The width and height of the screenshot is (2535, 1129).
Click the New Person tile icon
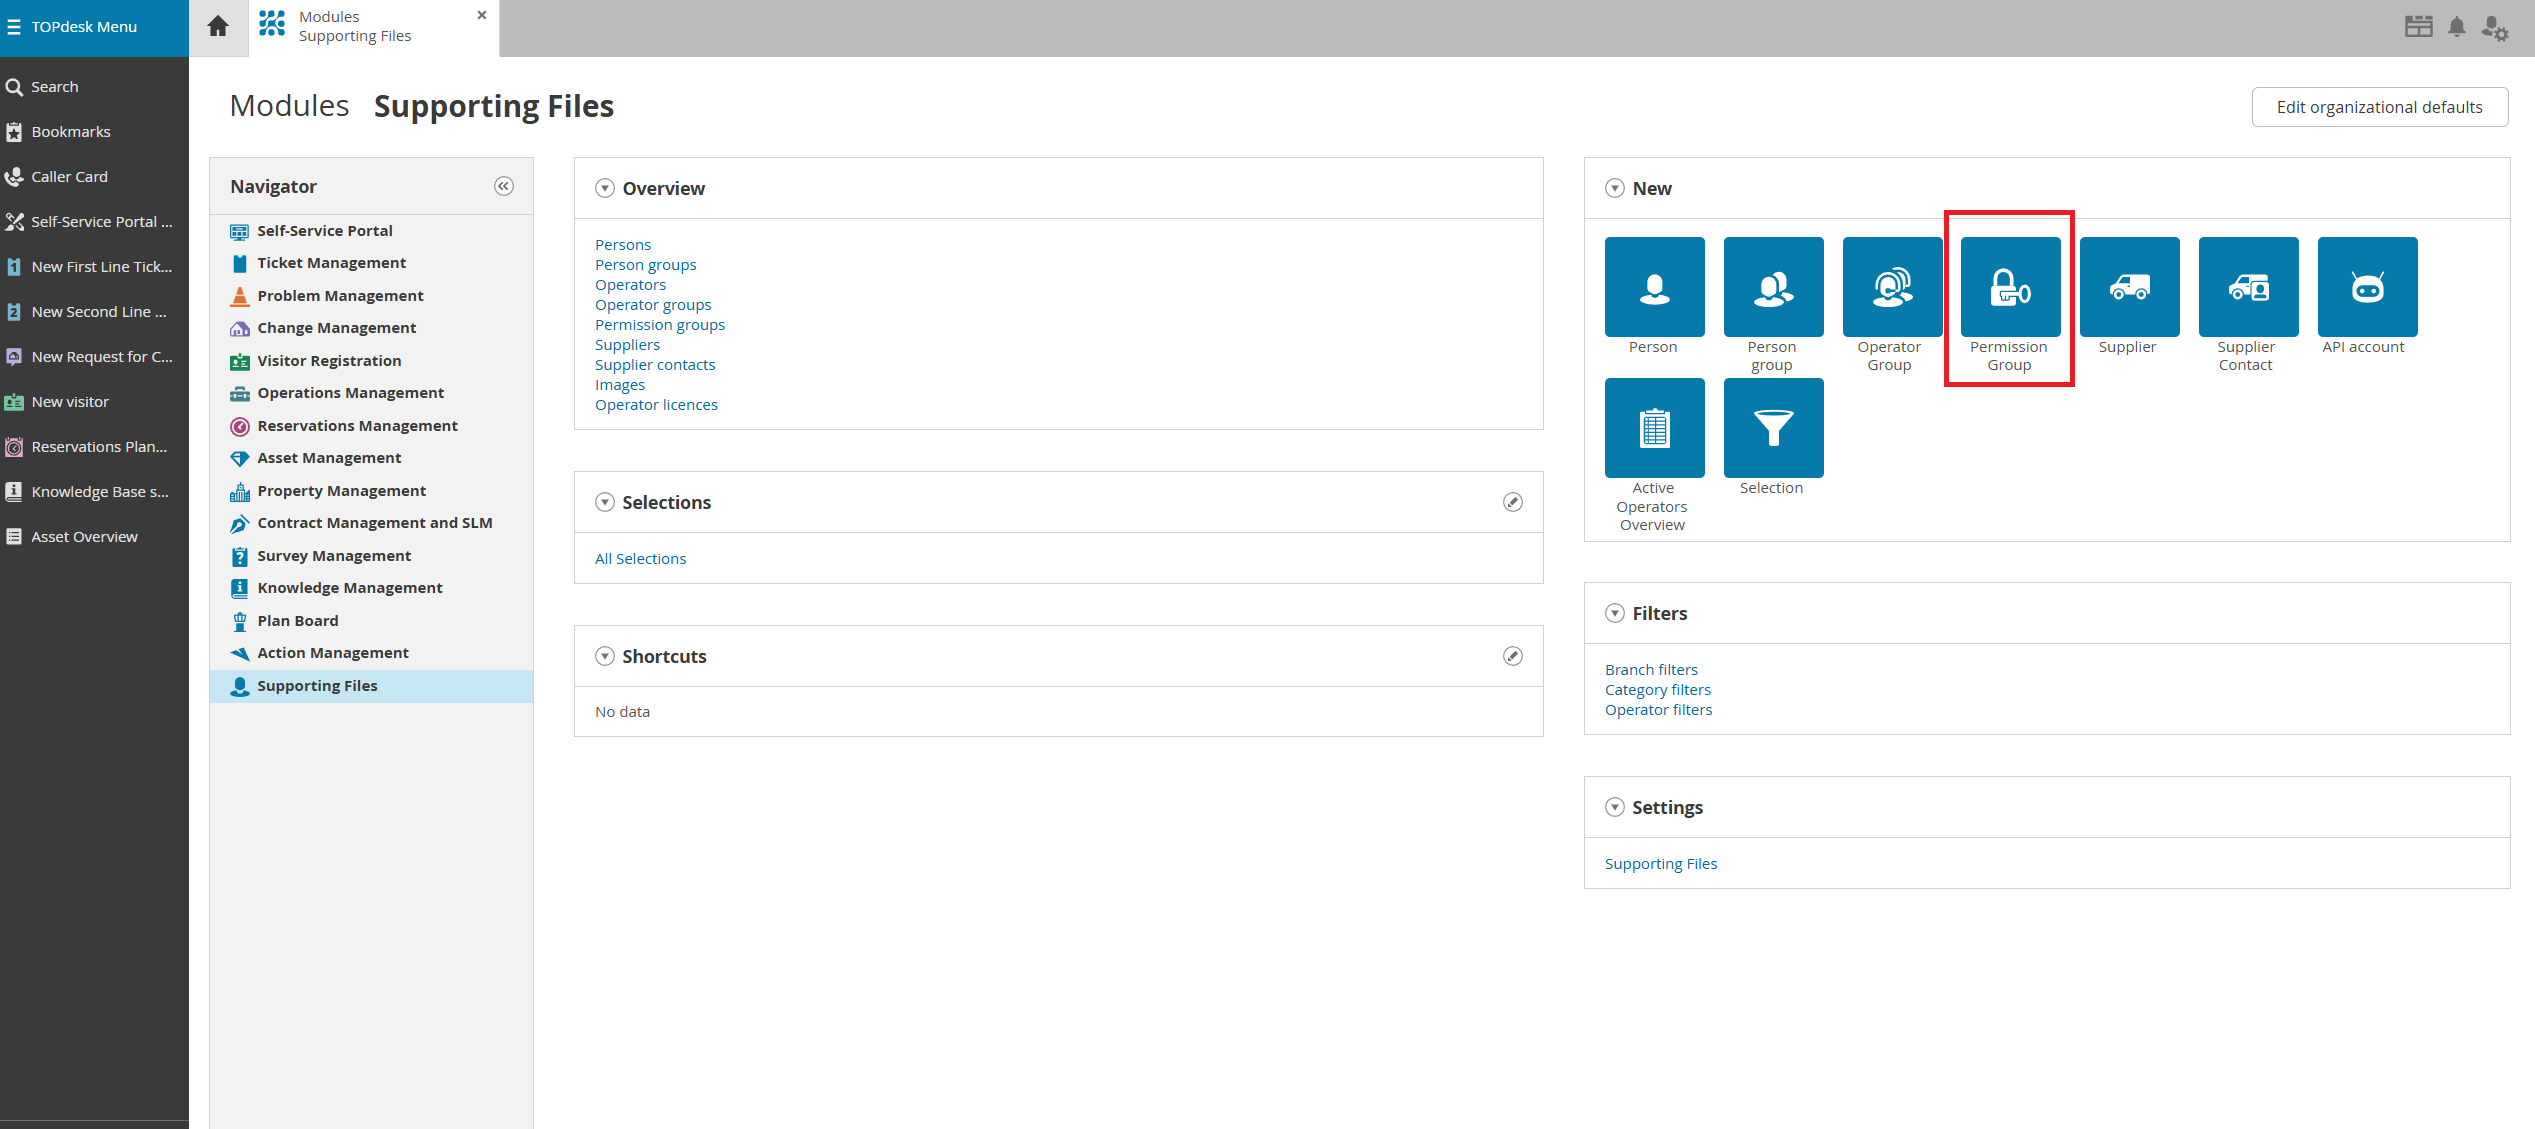[x=1654, y=287]
